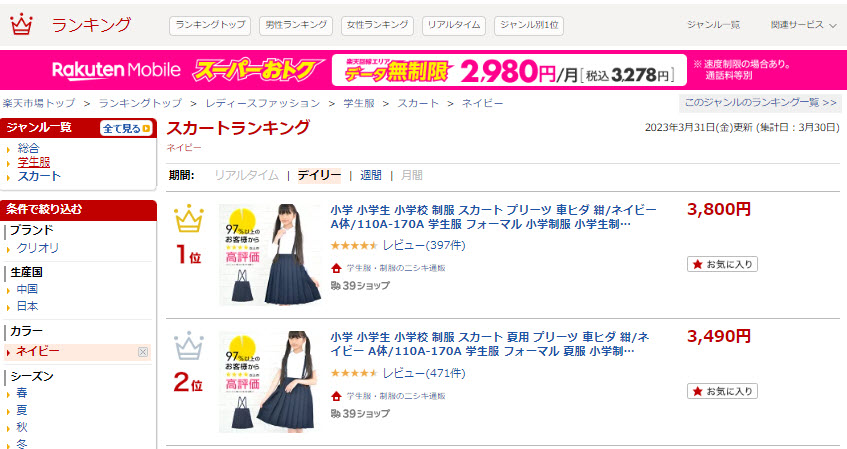This screenshot has width=847, height=449.
Task: Switch to 週間 ranking period
Action: pos(371,175)
